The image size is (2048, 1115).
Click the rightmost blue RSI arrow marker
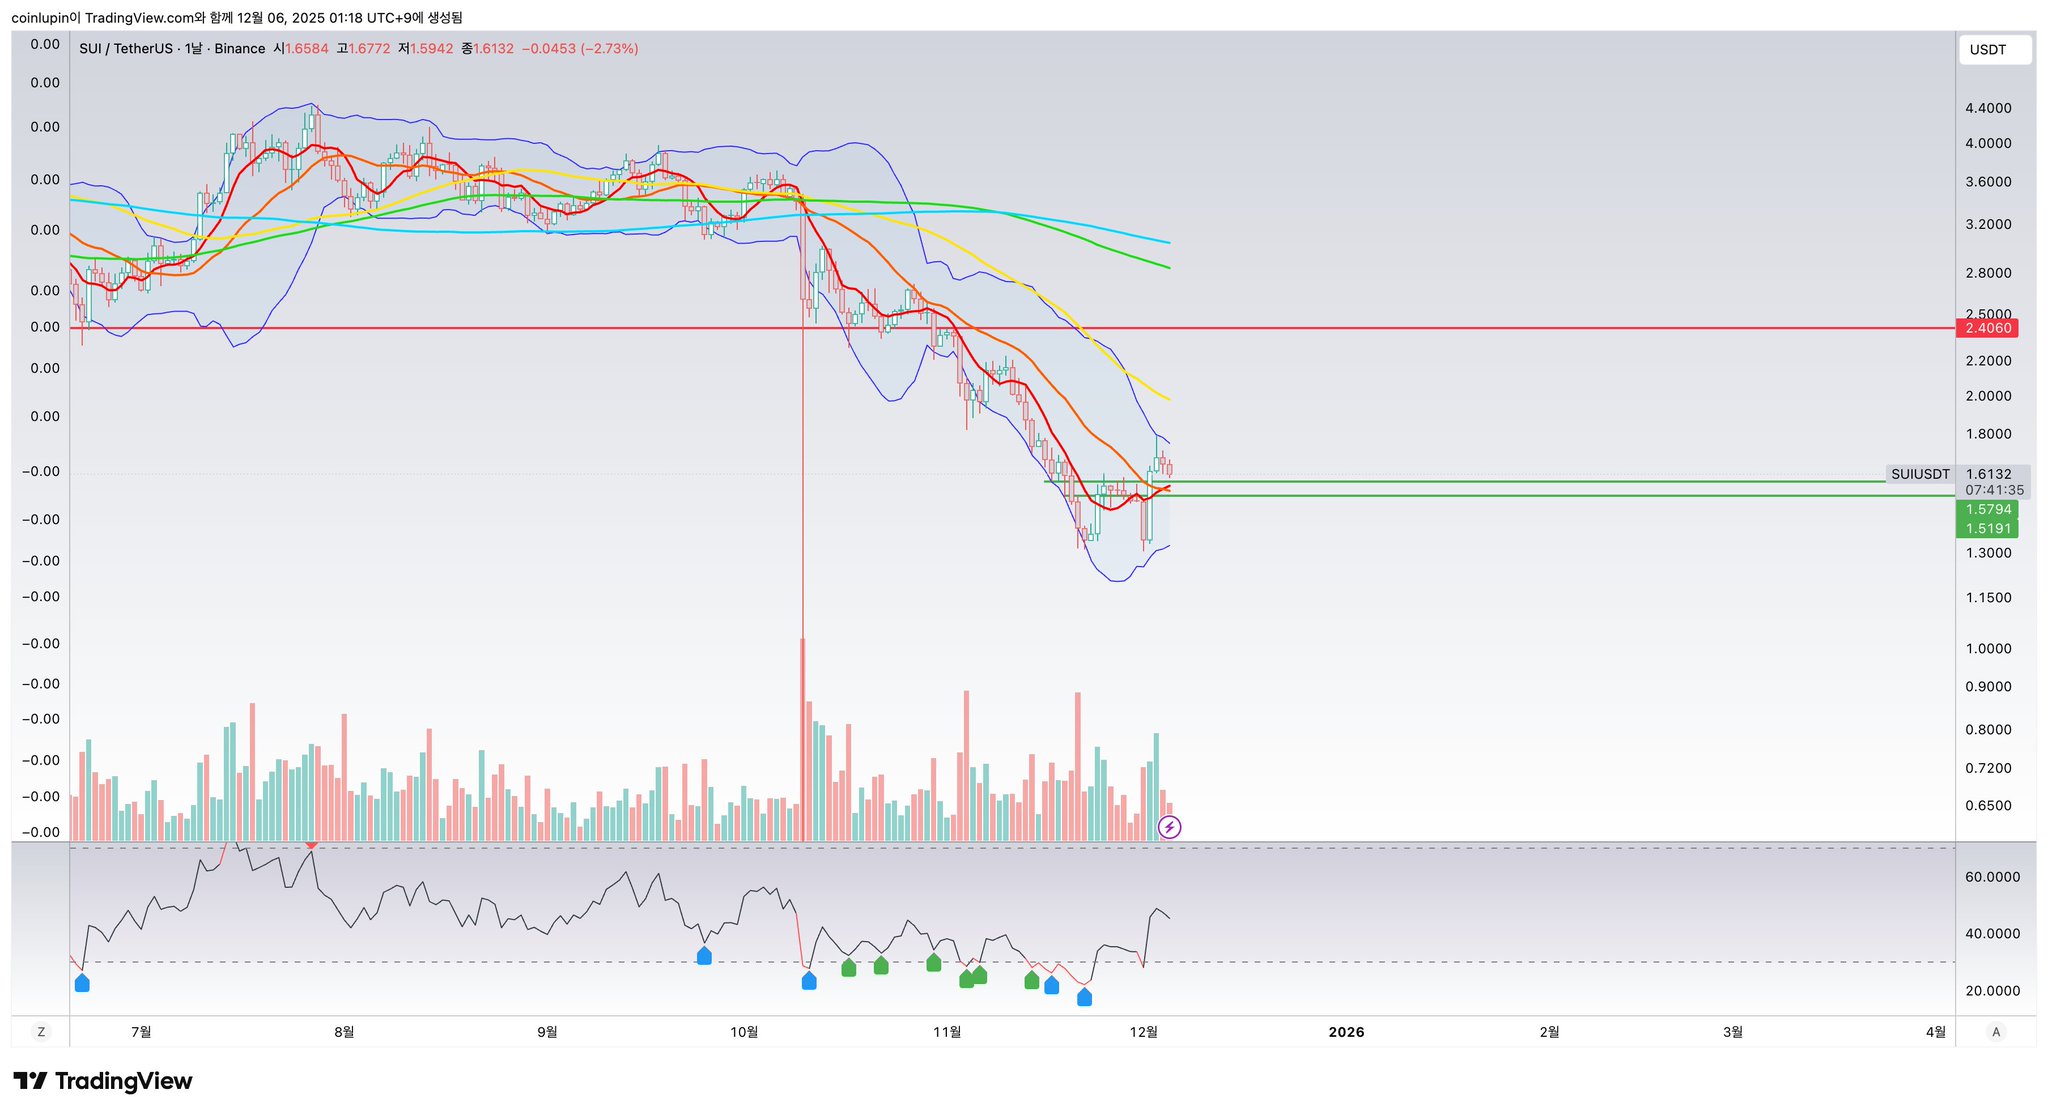[1085, 997]
